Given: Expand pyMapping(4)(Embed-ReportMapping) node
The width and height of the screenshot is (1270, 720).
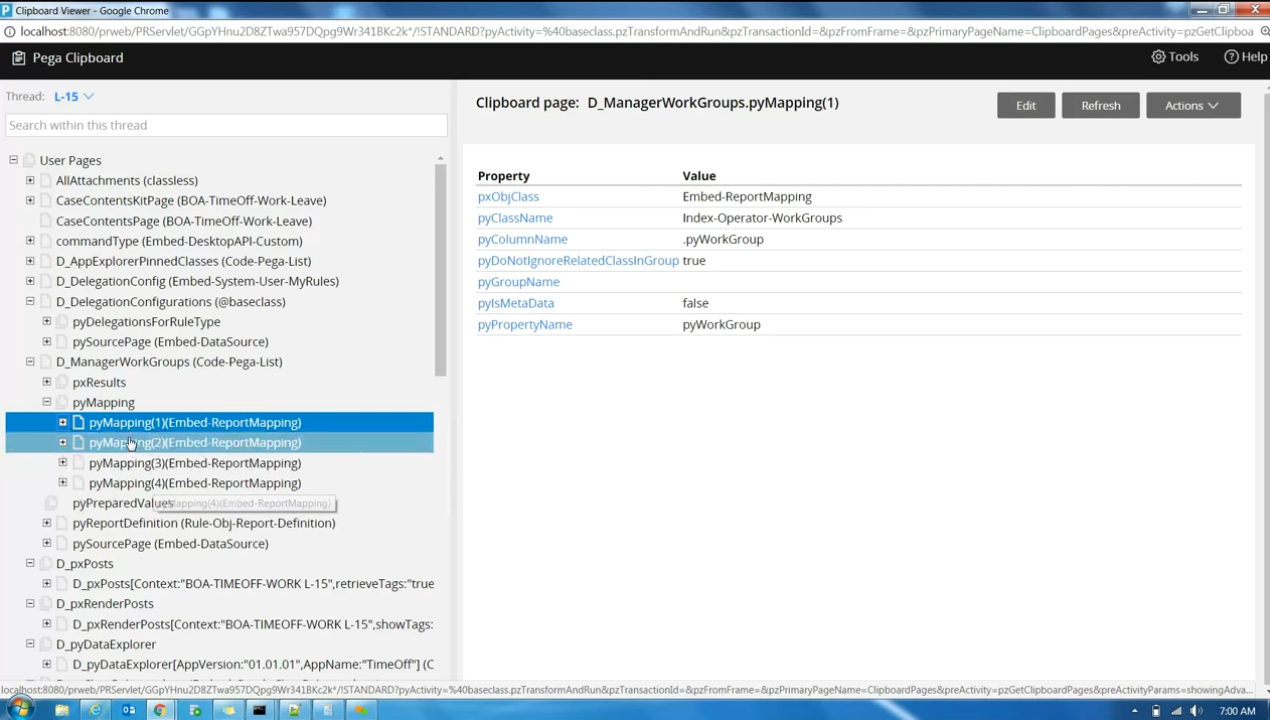Looking at the screenshot, I should tap(62, 483).
